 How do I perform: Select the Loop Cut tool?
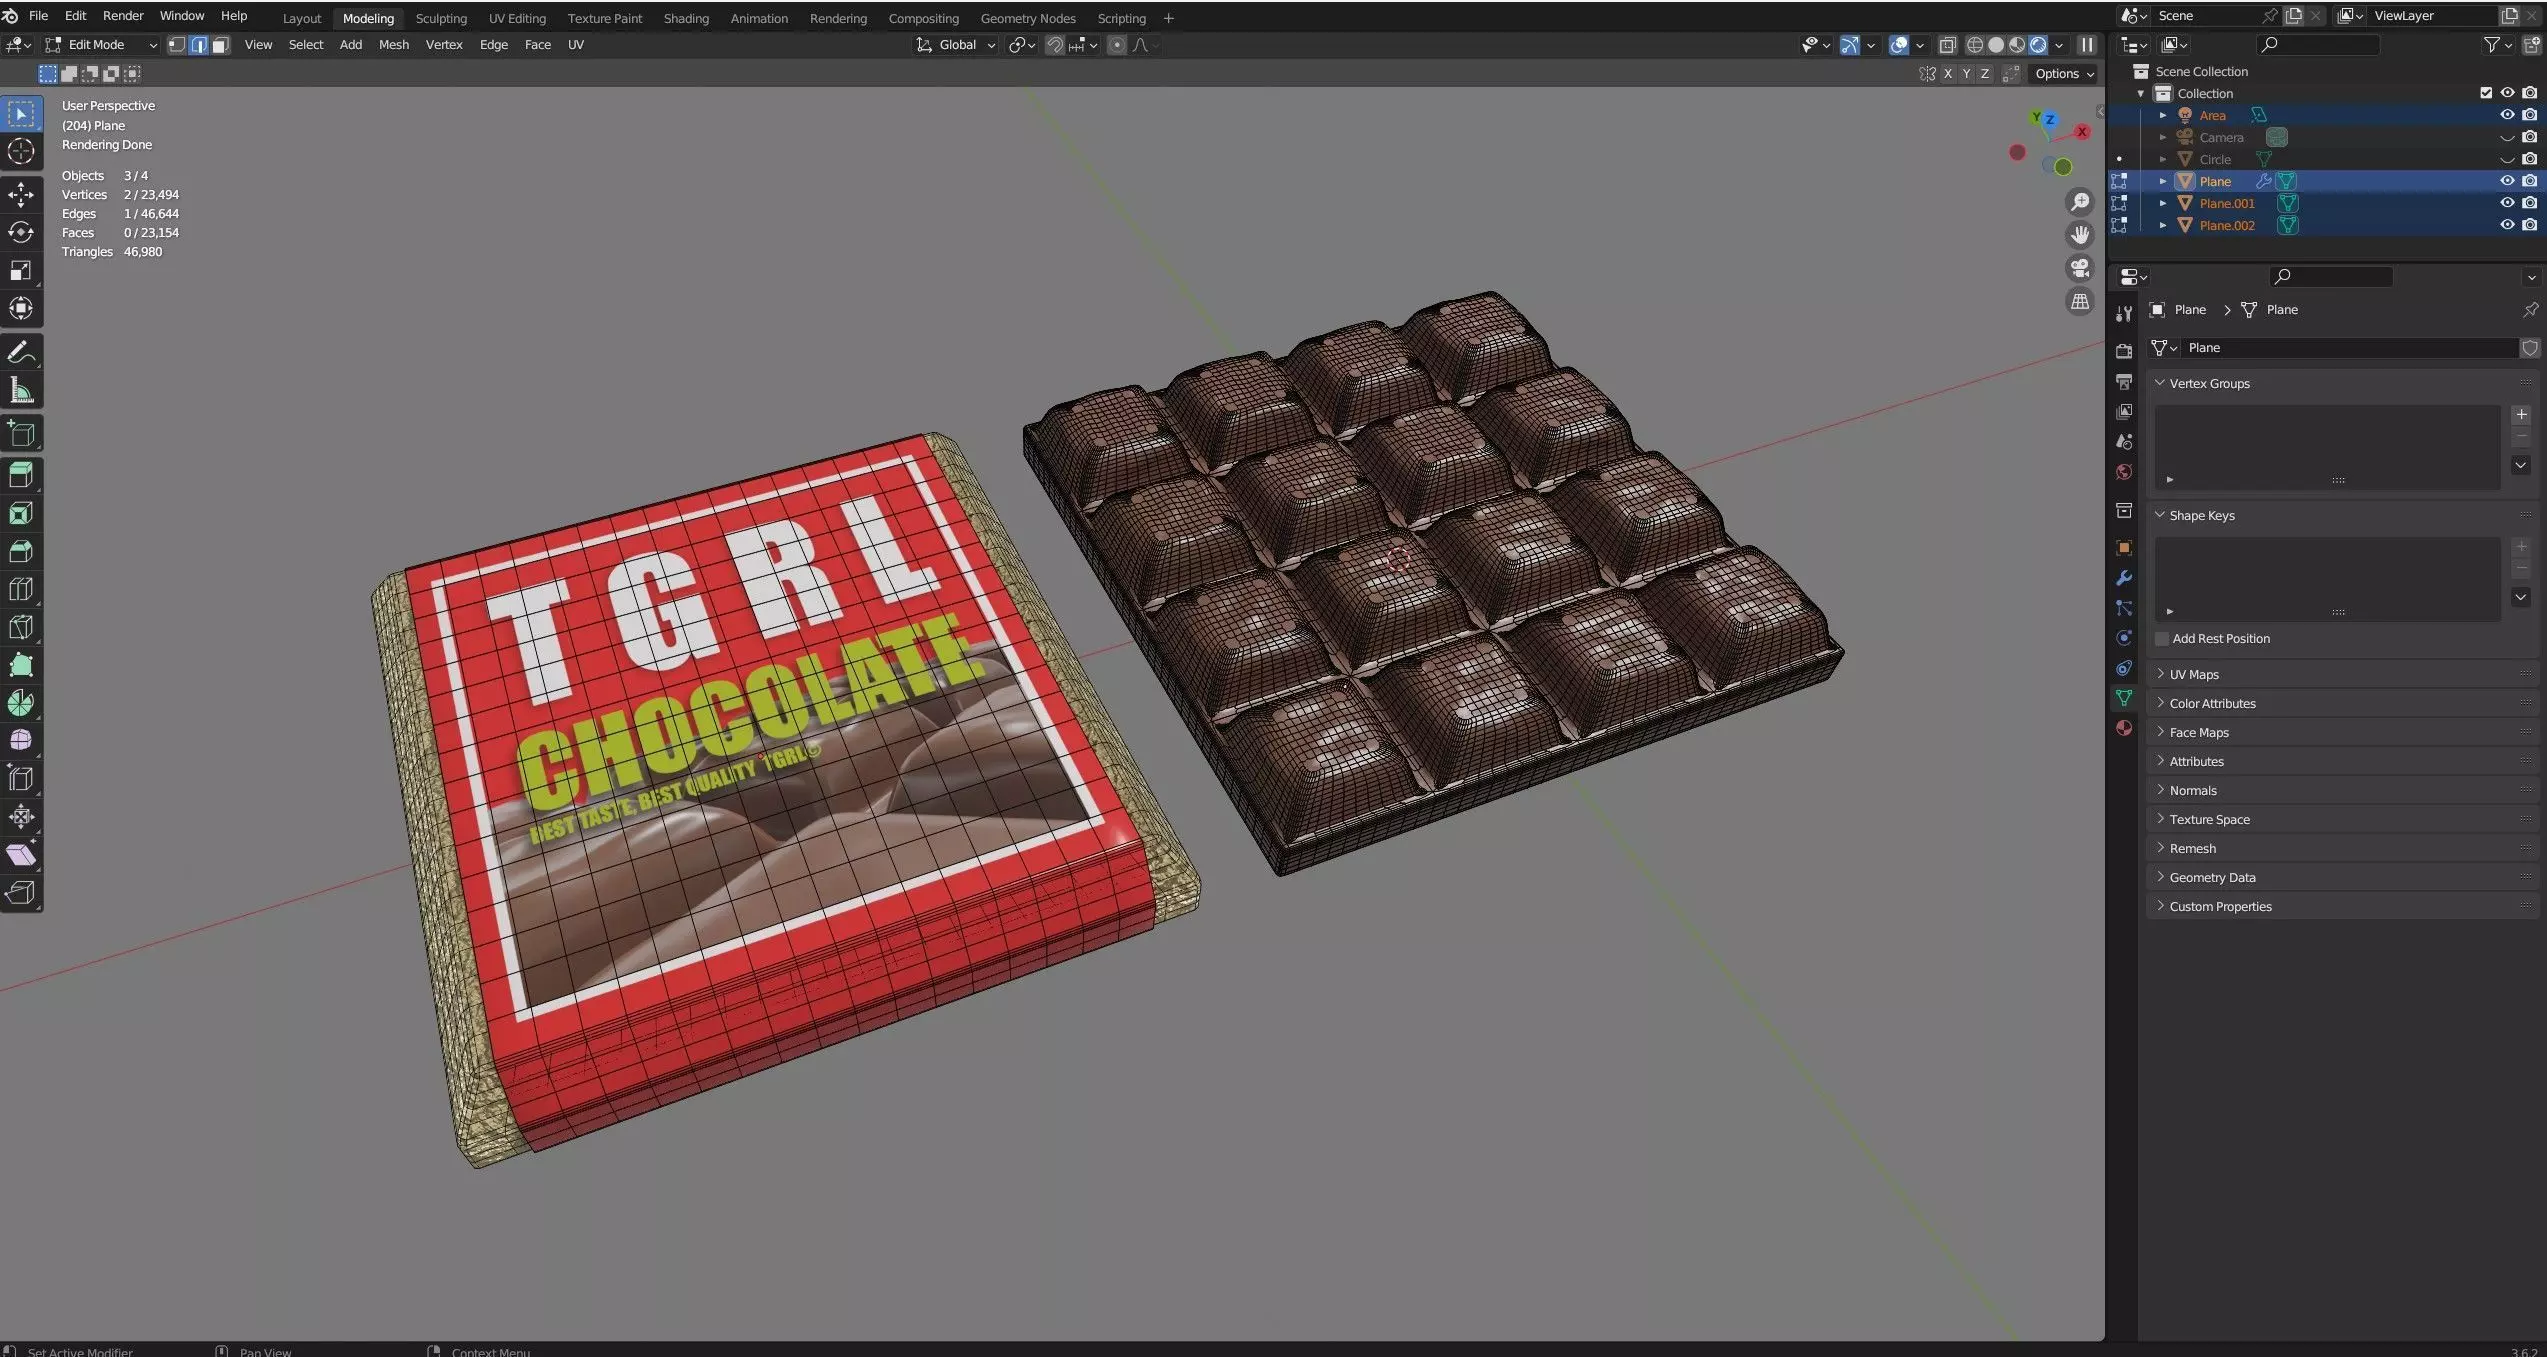(21, 589)
